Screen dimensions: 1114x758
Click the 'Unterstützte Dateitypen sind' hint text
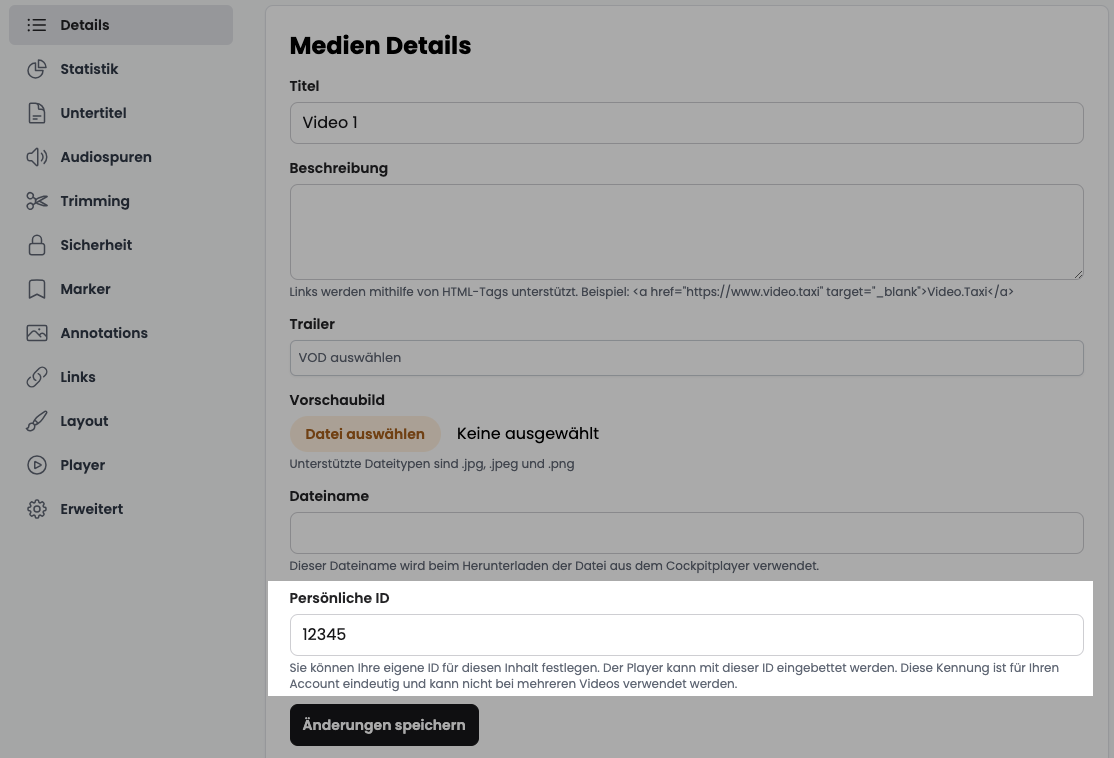pos(432,464)
